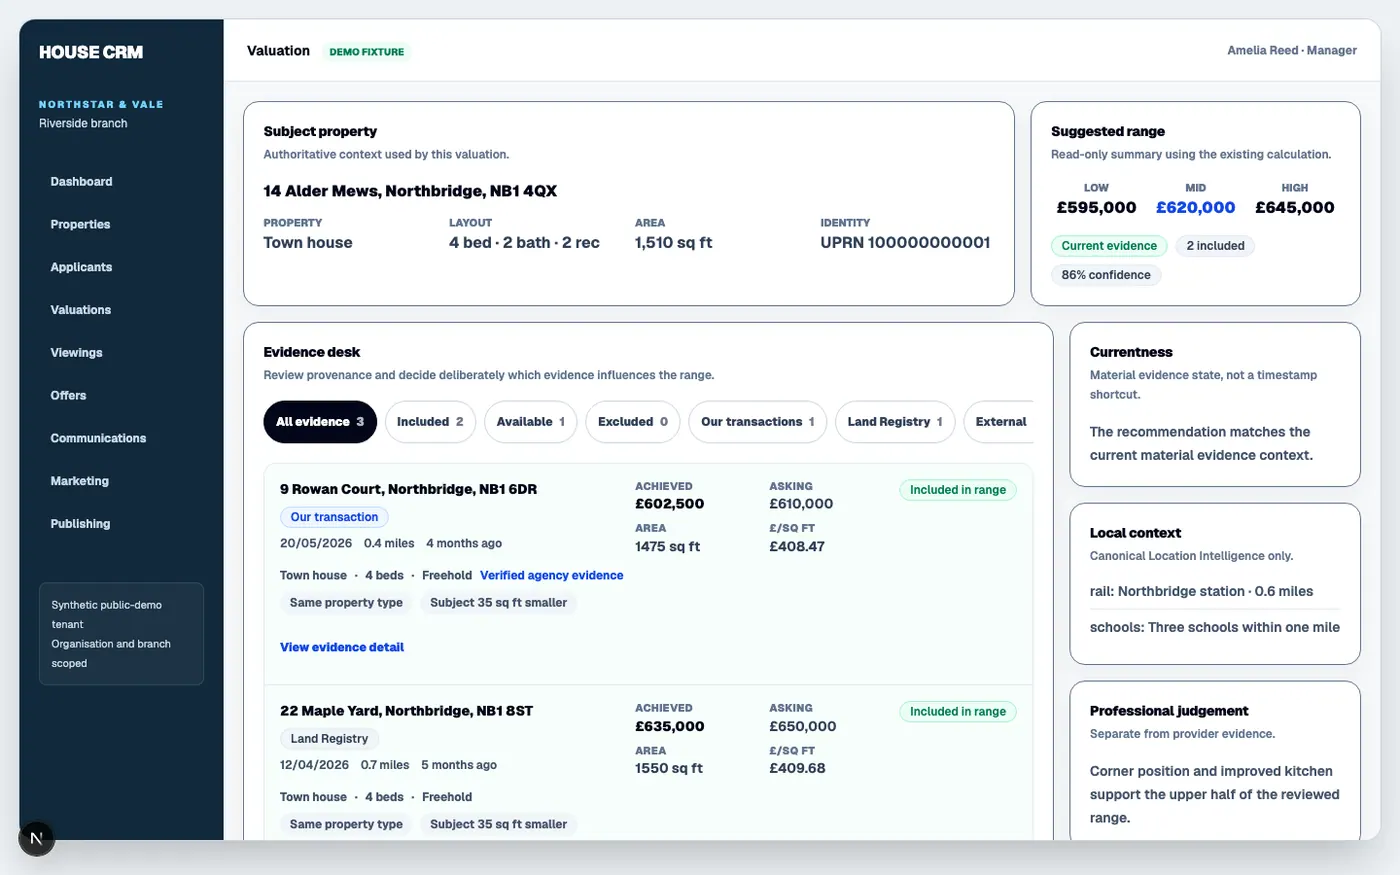This screenshot has width=1400, height=875.
Task: Click the high value £645,000
Action: tap(1295, 208)
